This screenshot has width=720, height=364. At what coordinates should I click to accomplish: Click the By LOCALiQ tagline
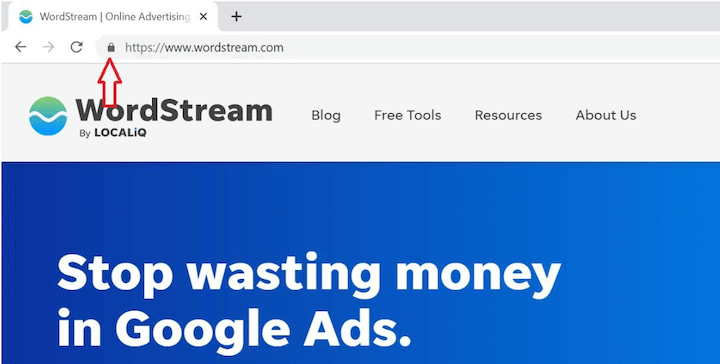113,133
